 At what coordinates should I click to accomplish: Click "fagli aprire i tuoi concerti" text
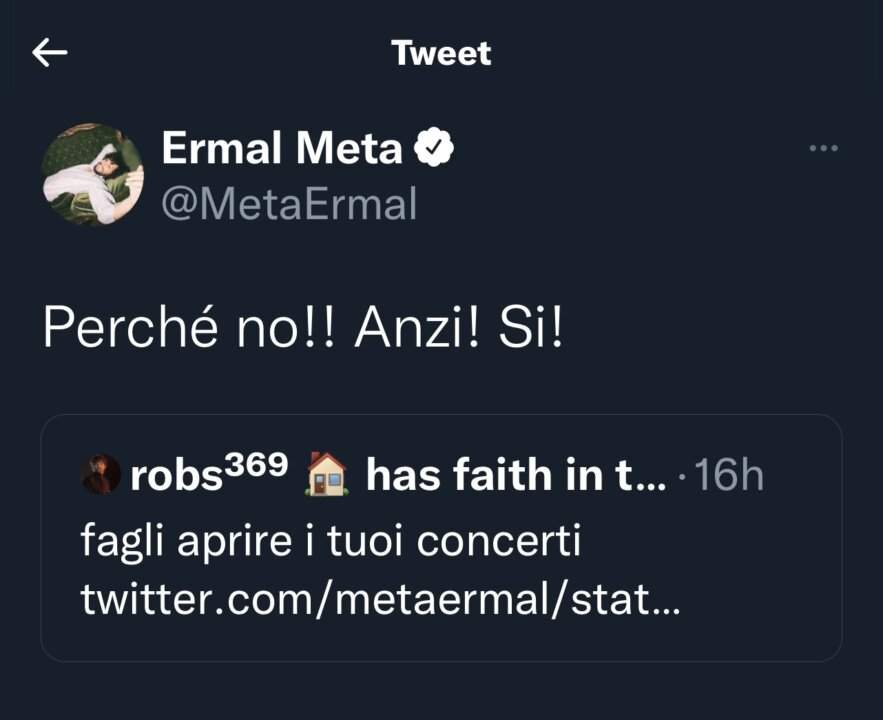330,541
